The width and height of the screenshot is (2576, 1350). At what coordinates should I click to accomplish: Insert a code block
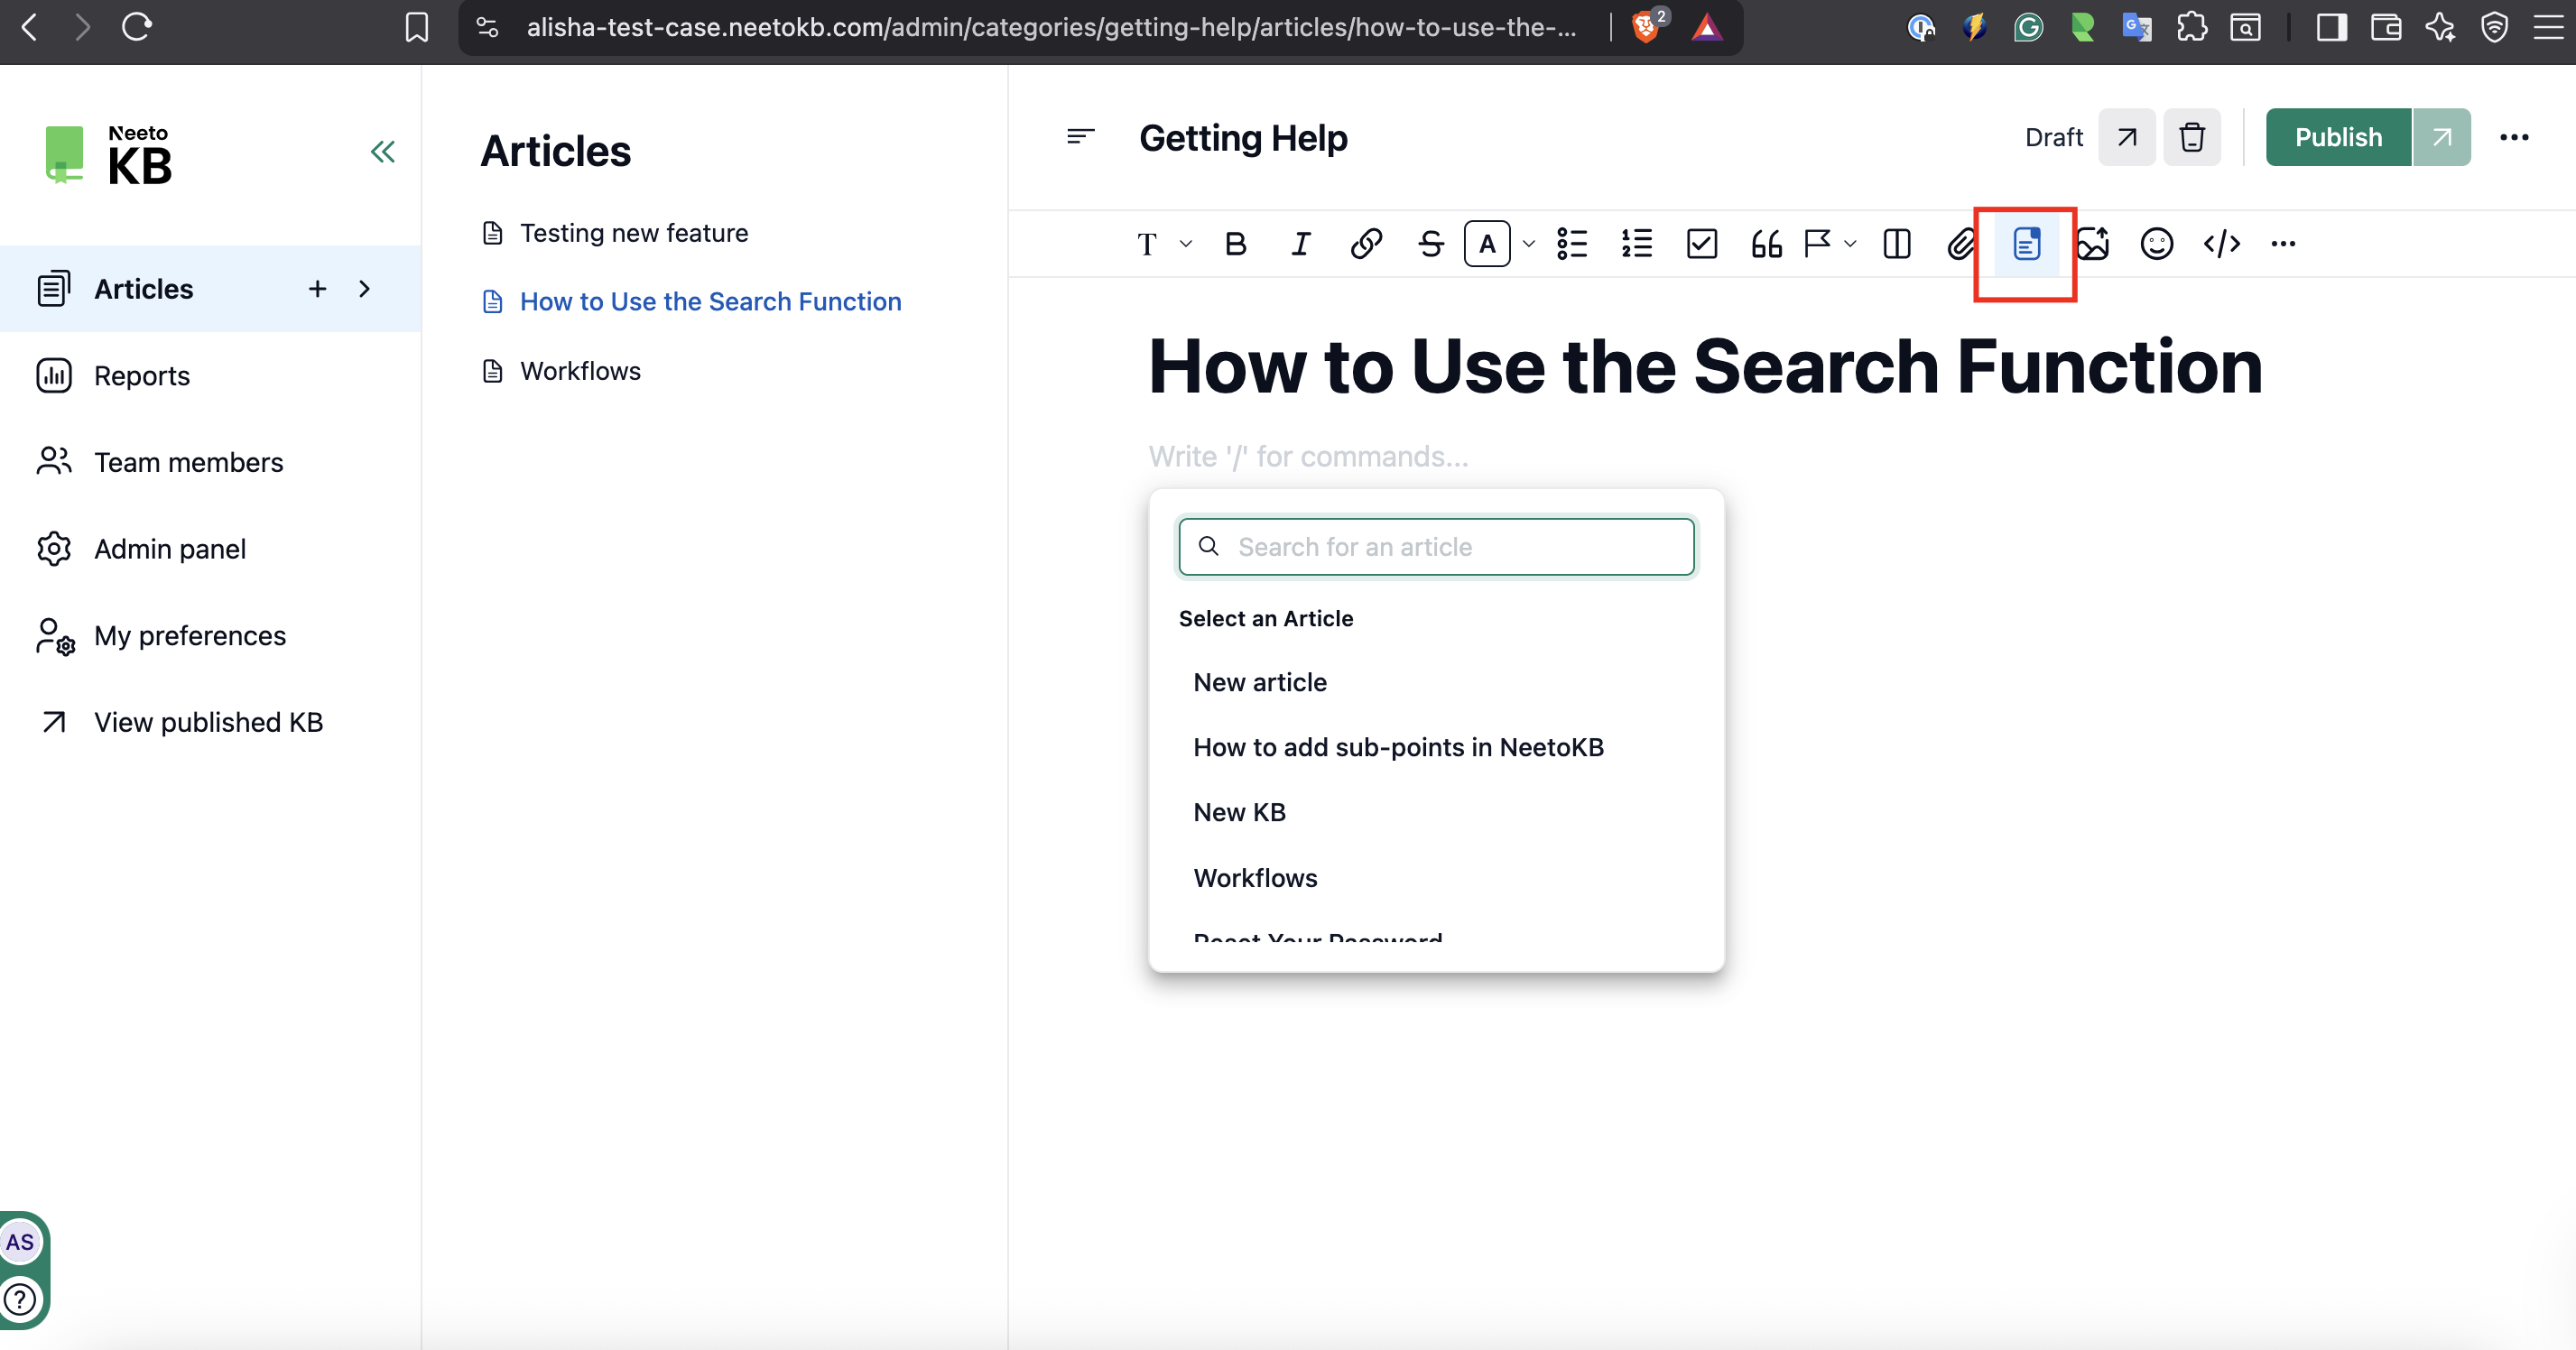click(x=2221, y=244)
